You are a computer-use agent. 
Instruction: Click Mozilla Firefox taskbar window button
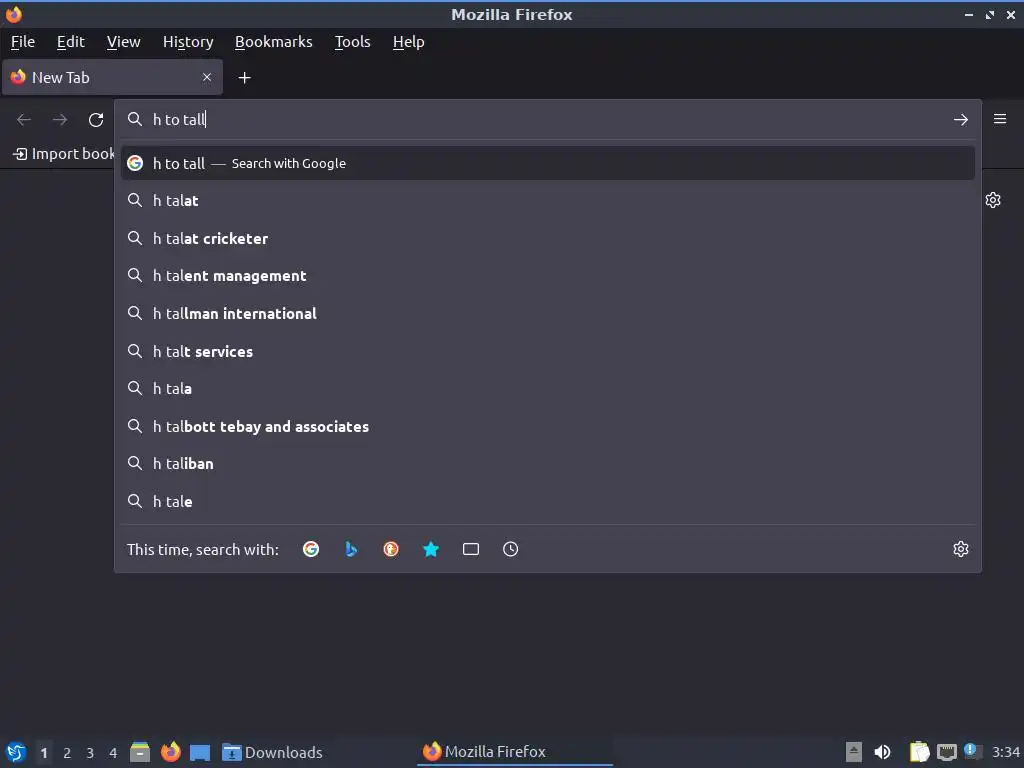515,752
